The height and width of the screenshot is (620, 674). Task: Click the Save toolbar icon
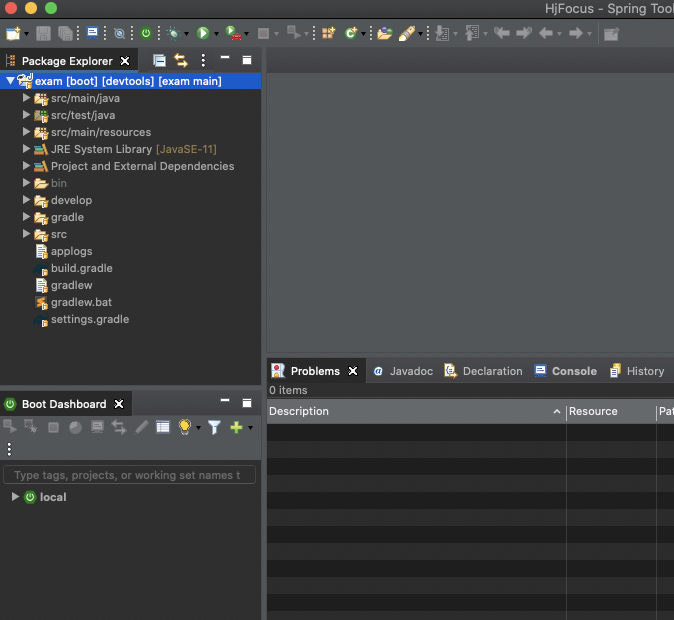[43, 33]
